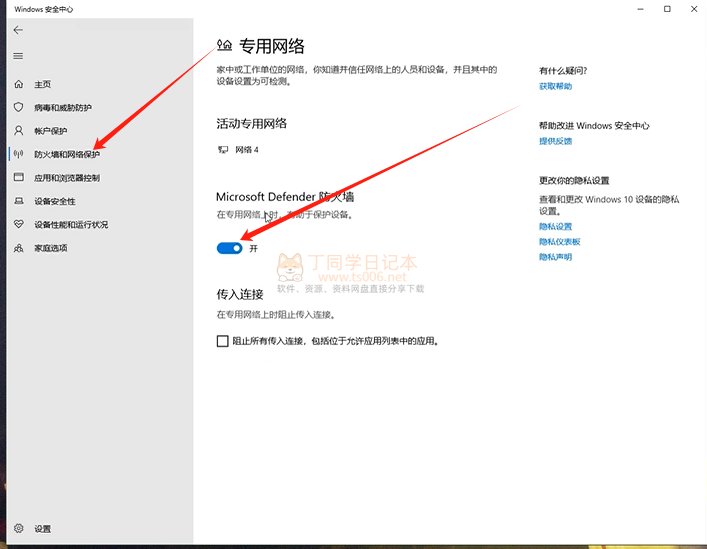Select 防火墙和网络保护 in sidebar

point(67,155)
